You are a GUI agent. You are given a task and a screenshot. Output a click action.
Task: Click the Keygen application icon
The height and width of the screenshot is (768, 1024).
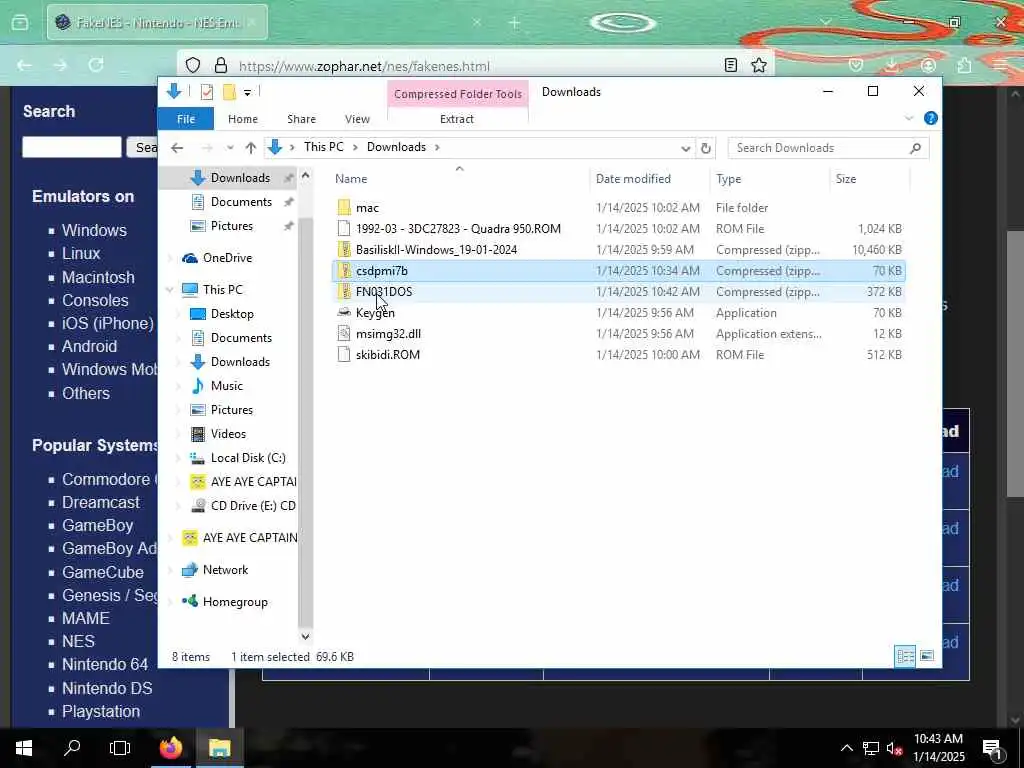point(344,312)
